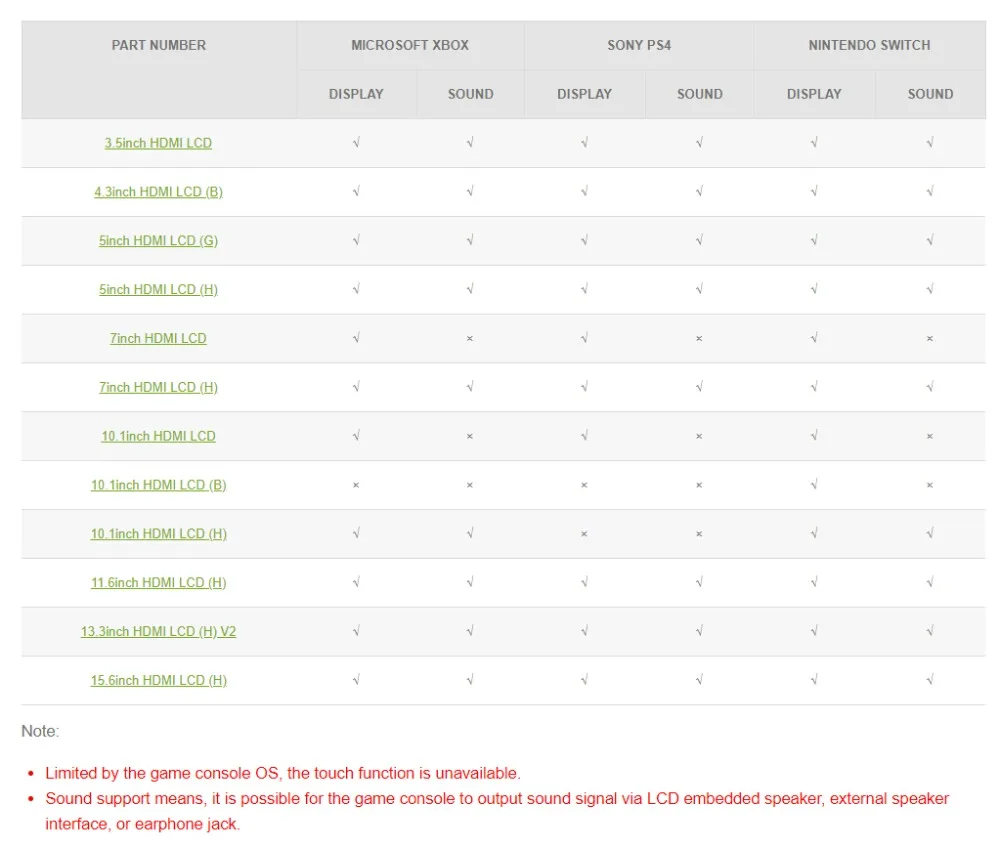This screenshot has height=848, width=1000.
Task: Click the PS4 sound cross for 10.1inch HDMI LCD (B)
Action: click(x=699, y=485)
